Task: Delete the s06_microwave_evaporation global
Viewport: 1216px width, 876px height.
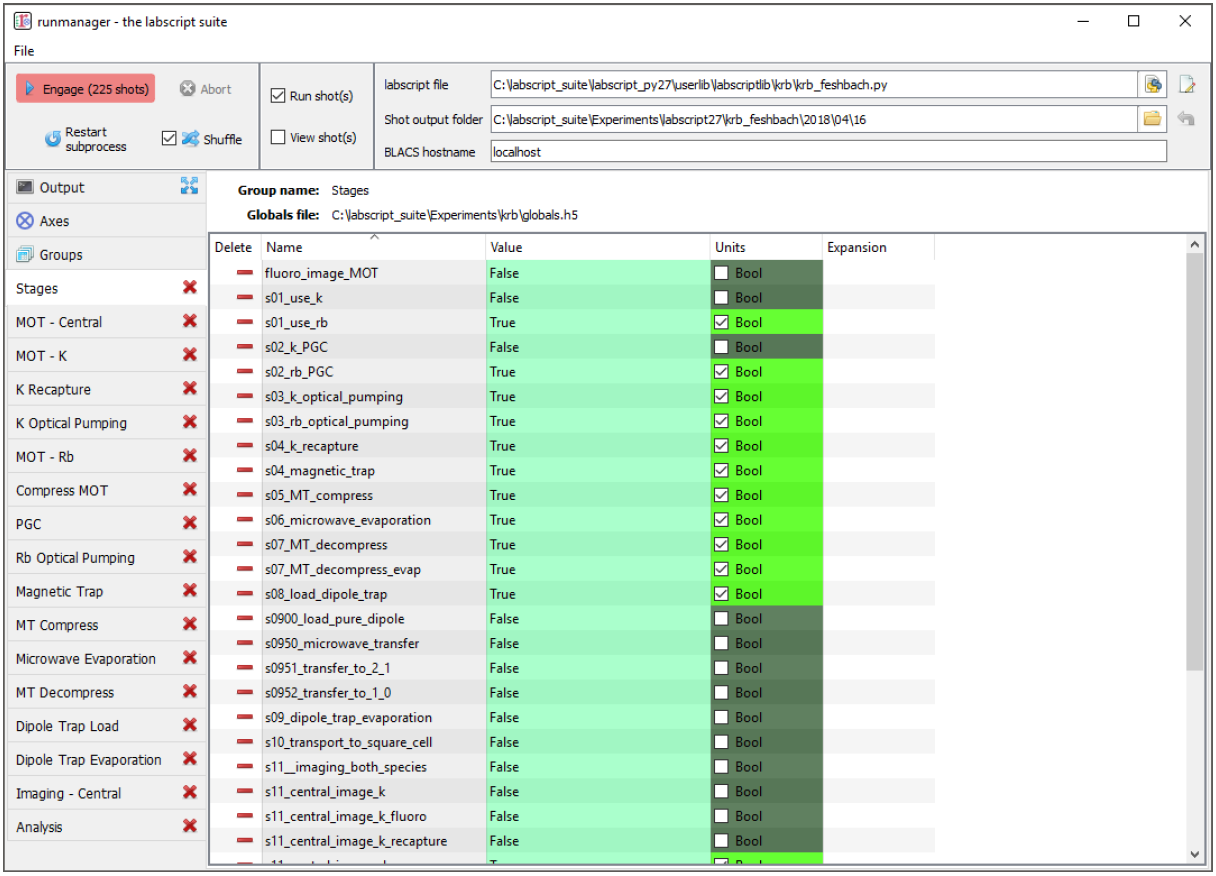Action: coord(244,520)
